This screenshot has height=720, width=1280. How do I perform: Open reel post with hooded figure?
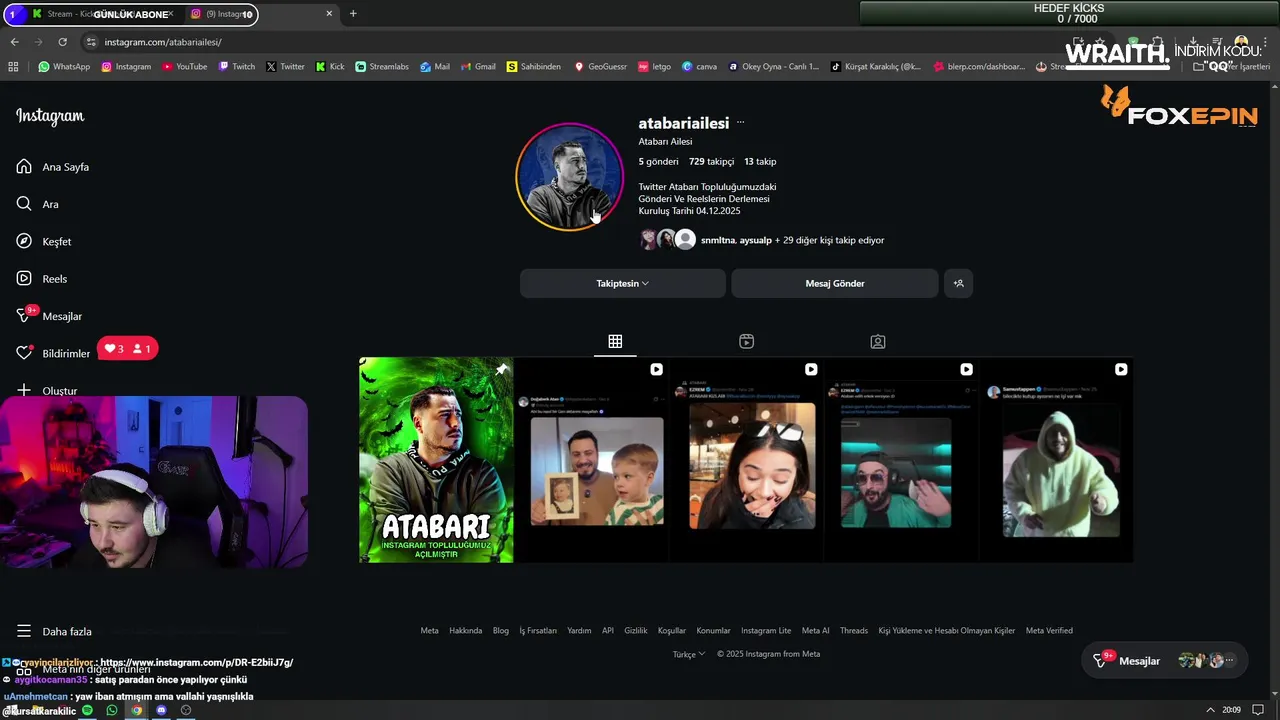(x=1056, y=460)
